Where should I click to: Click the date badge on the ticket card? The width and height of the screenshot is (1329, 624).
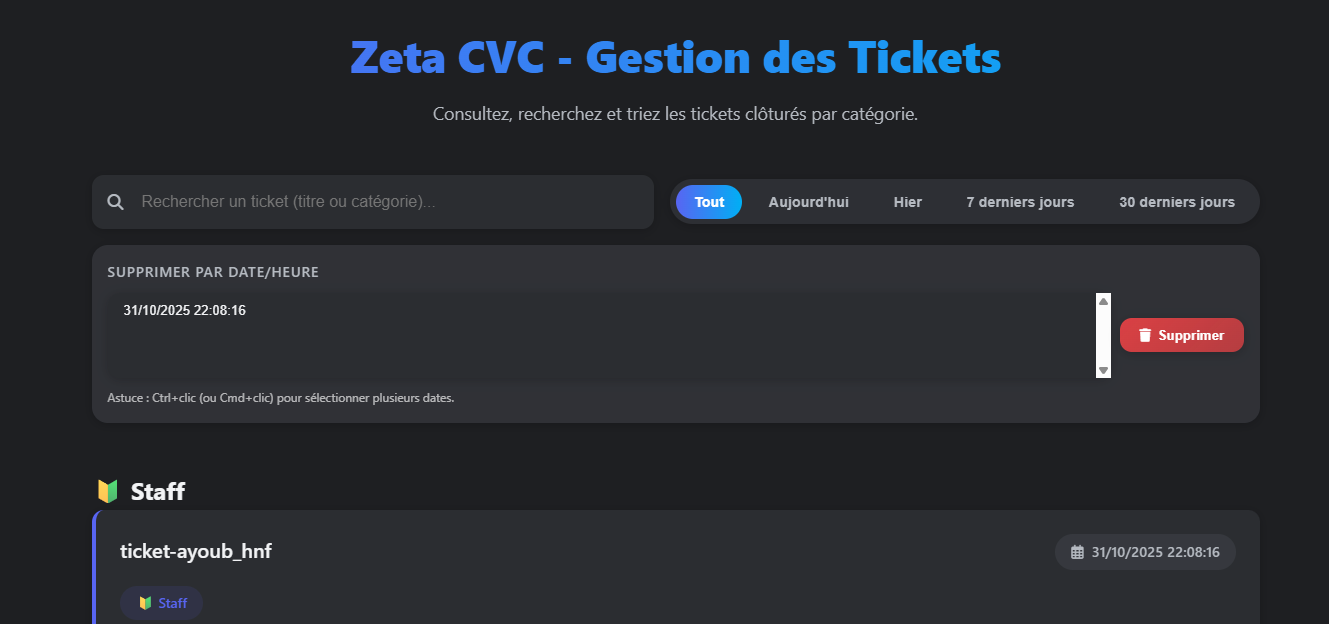pos(1144,551)
